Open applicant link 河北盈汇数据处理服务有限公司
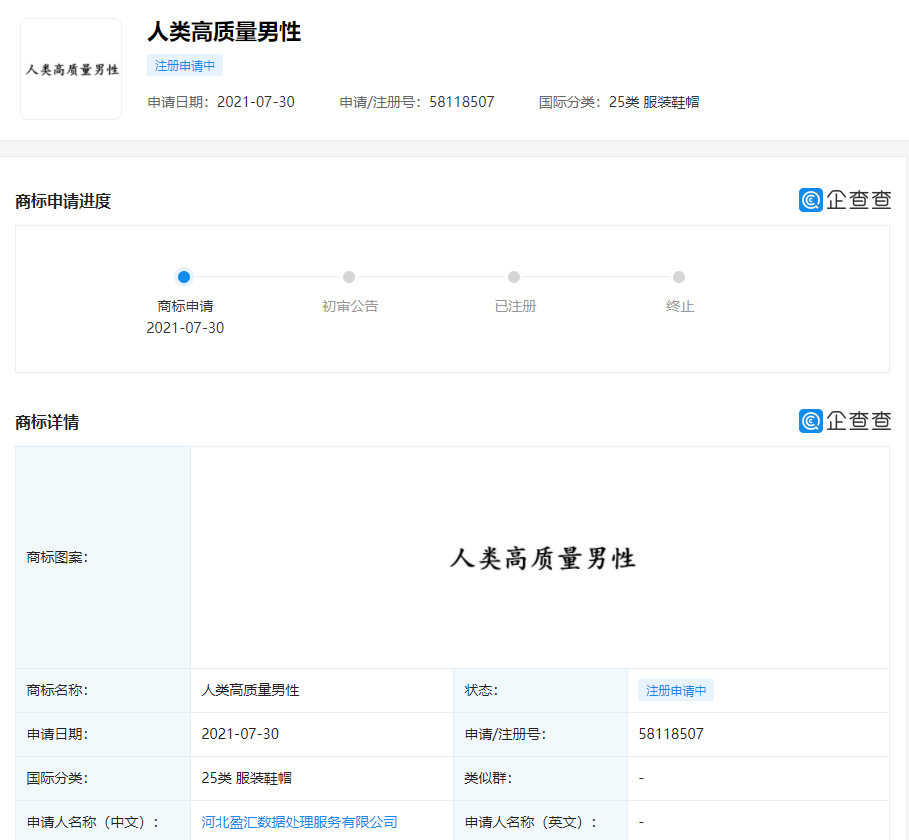Screen dimensions: 909x840 click(x=299, y=822)
